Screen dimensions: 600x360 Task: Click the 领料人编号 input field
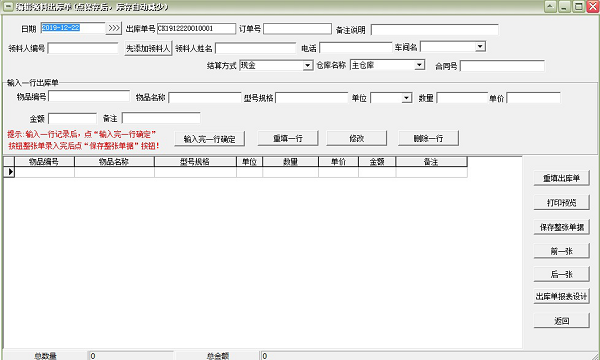click(x=83, y=48)
